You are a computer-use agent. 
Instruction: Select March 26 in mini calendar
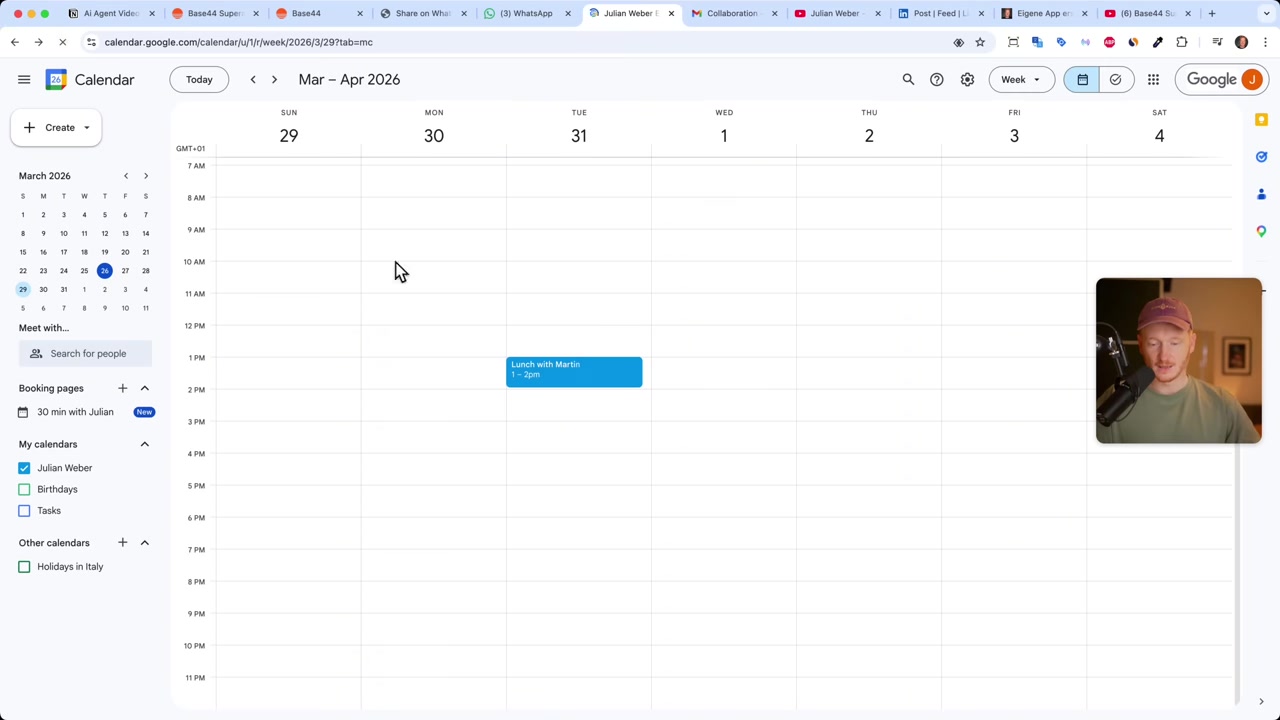click(x=104, y=271)
